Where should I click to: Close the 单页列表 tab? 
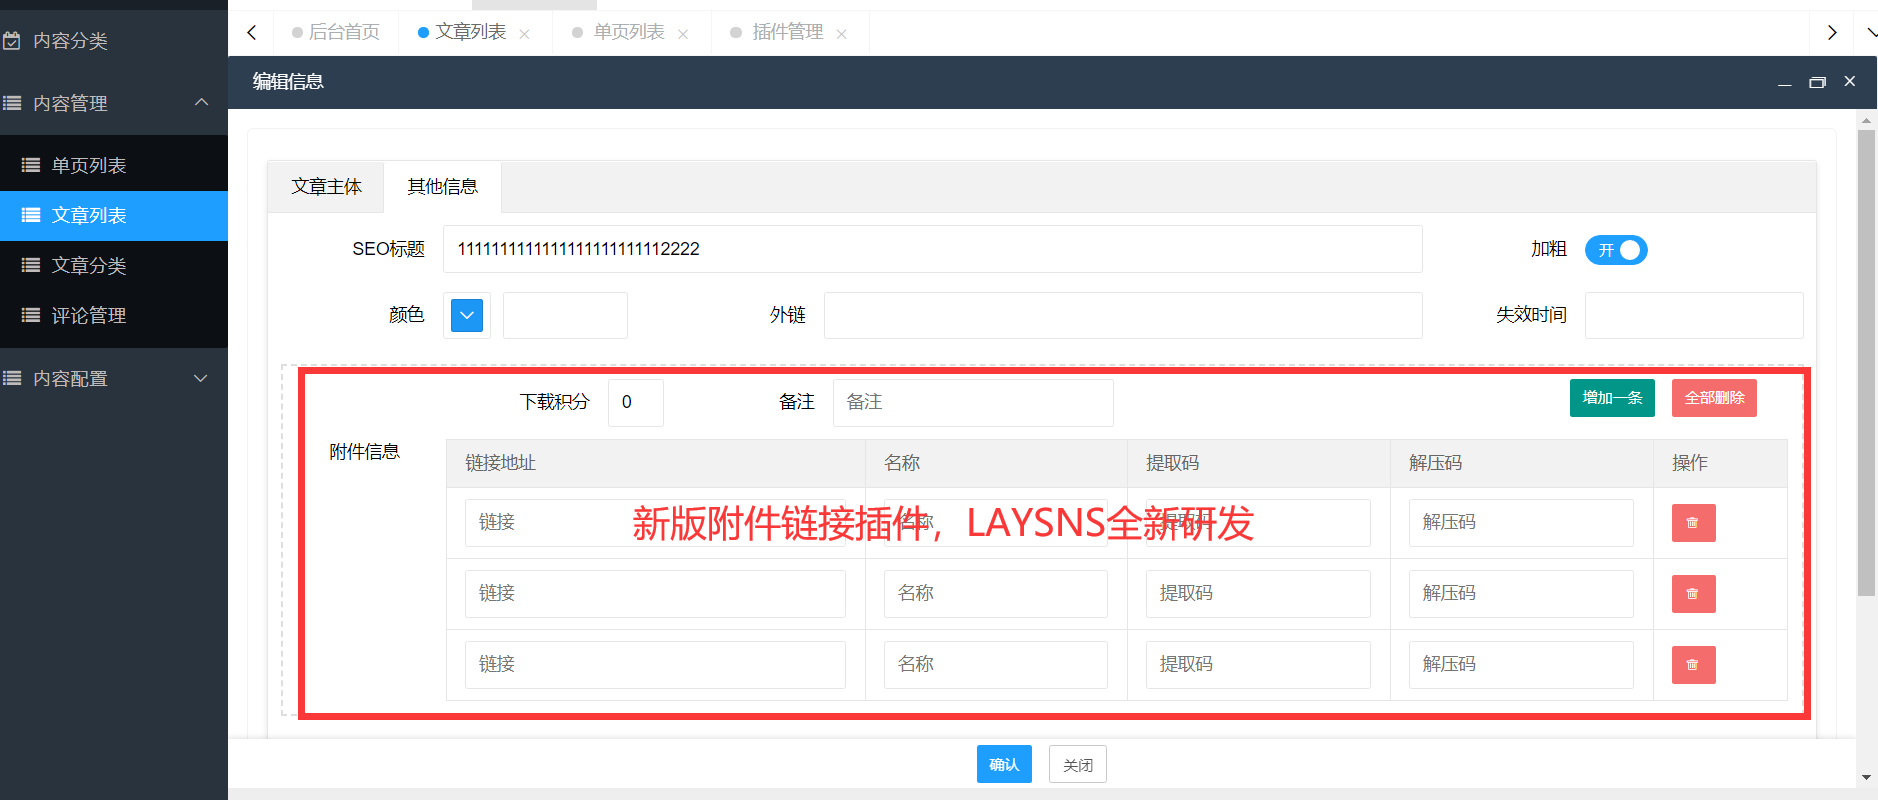click(x=683, y=34)
